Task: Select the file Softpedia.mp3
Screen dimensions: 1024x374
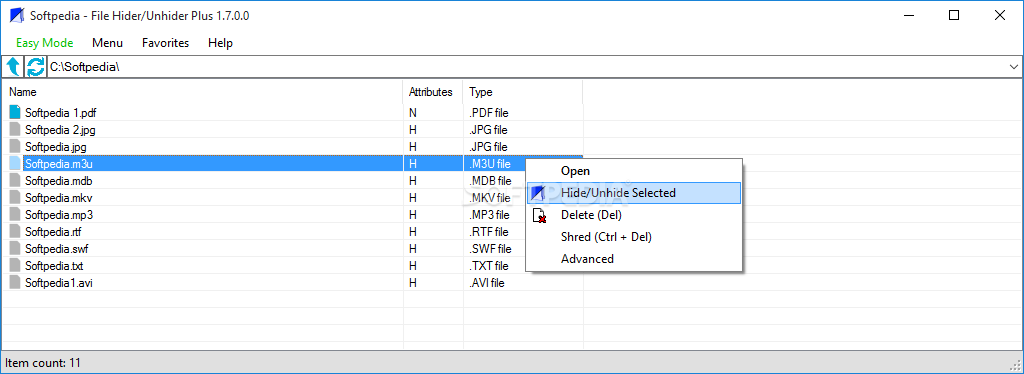Action: click(x=58, y=214)
